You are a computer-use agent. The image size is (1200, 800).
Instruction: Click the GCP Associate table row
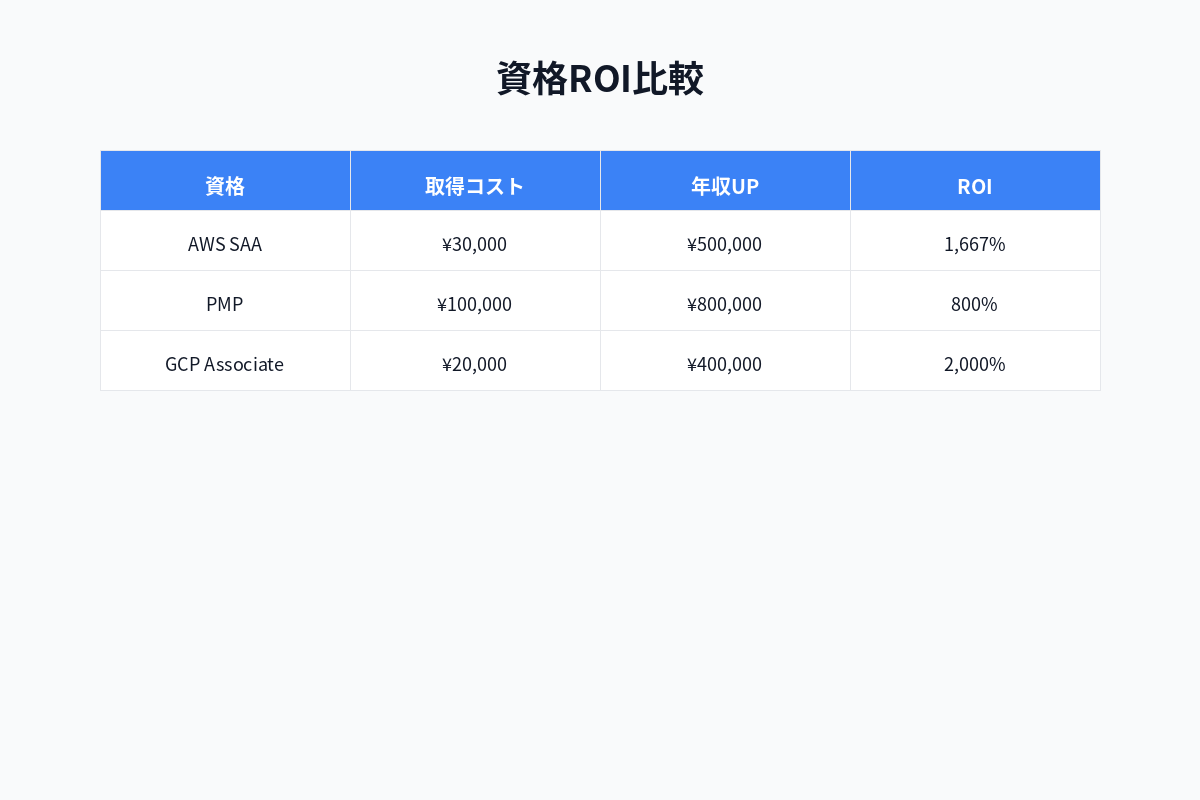click(600, 363)
